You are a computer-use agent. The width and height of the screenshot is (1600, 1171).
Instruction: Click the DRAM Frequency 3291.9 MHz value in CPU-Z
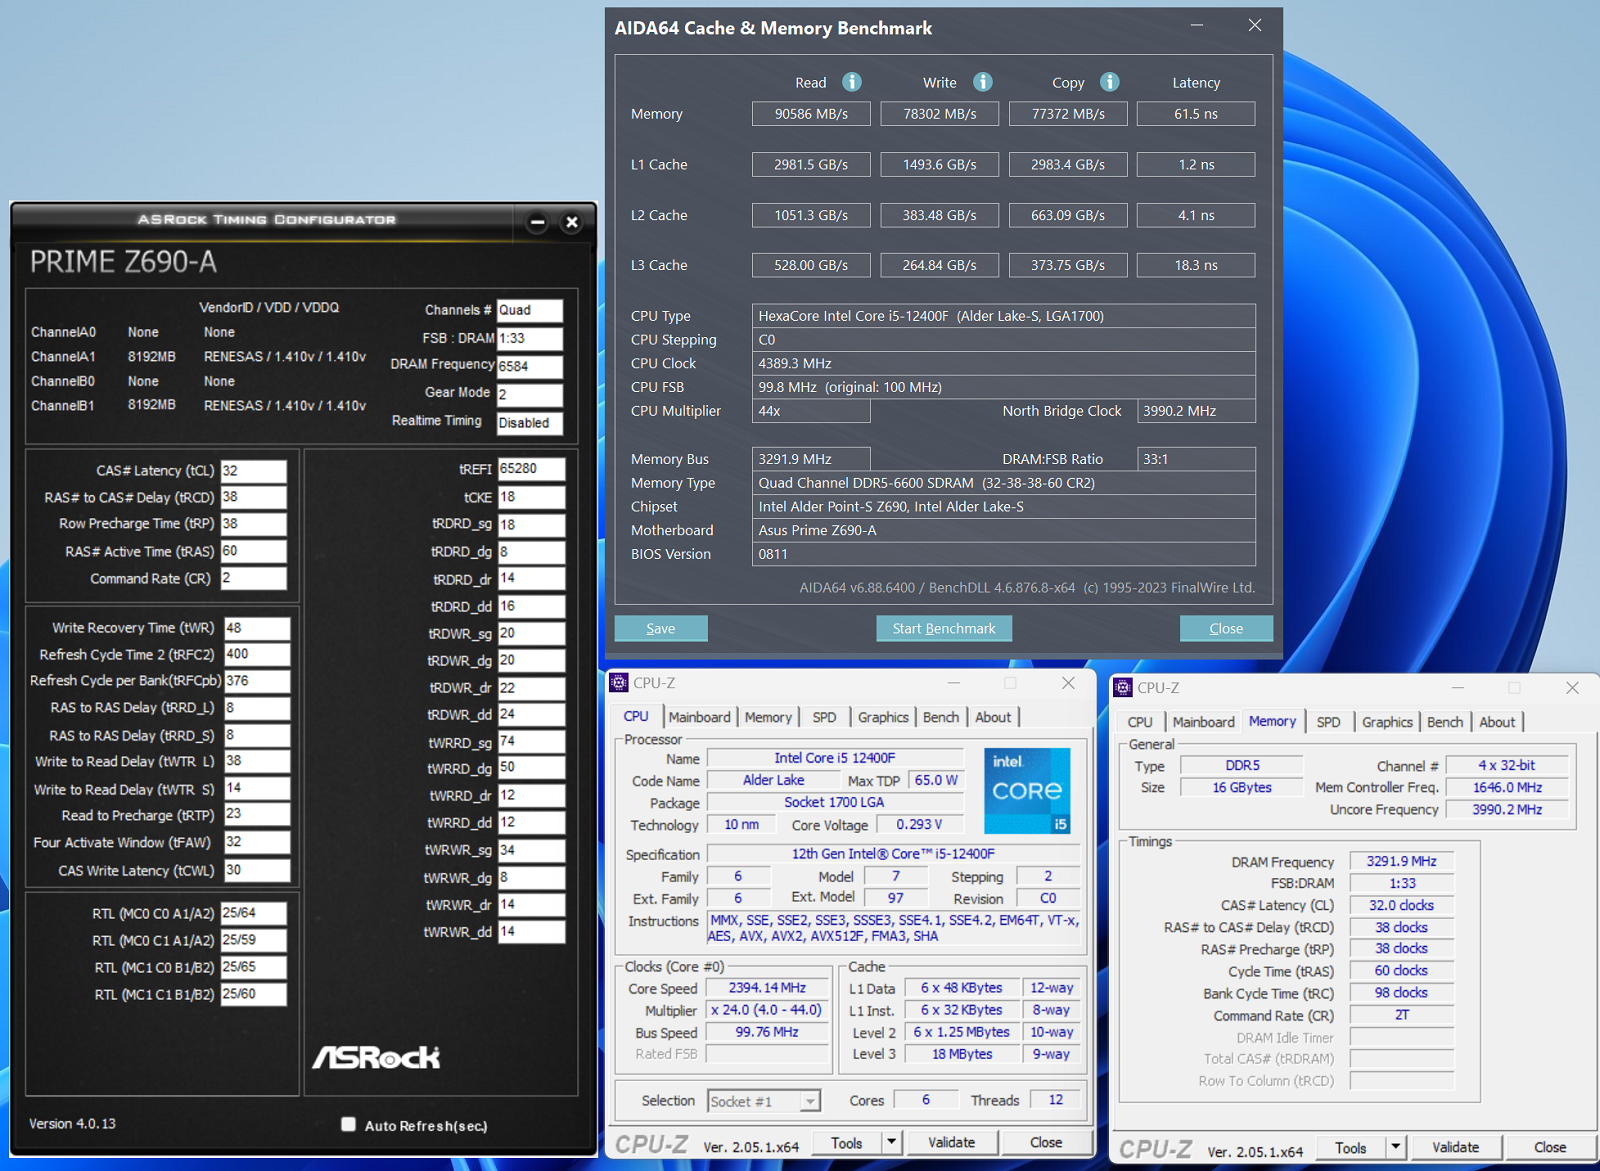tap(1401, 861)
